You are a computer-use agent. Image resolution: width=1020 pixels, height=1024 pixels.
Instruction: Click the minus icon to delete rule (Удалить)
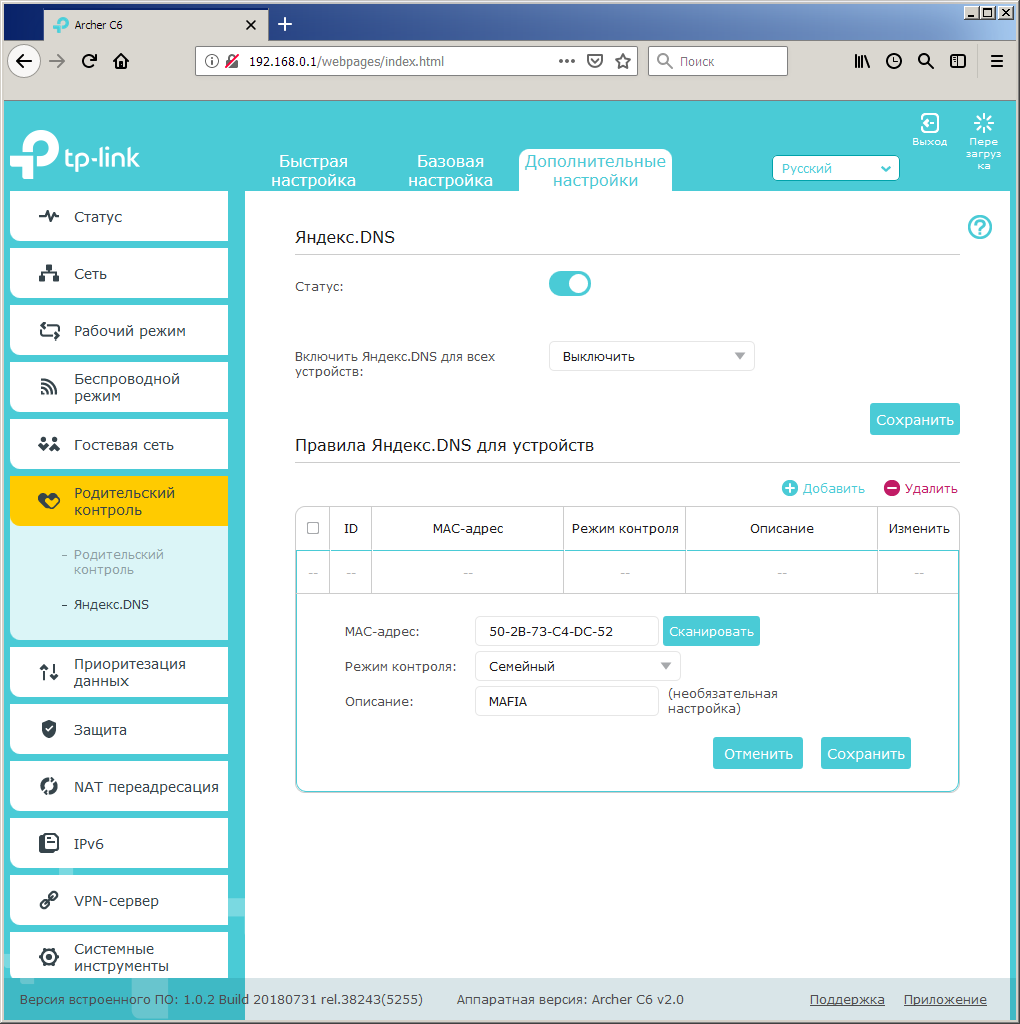pos(892,488)
